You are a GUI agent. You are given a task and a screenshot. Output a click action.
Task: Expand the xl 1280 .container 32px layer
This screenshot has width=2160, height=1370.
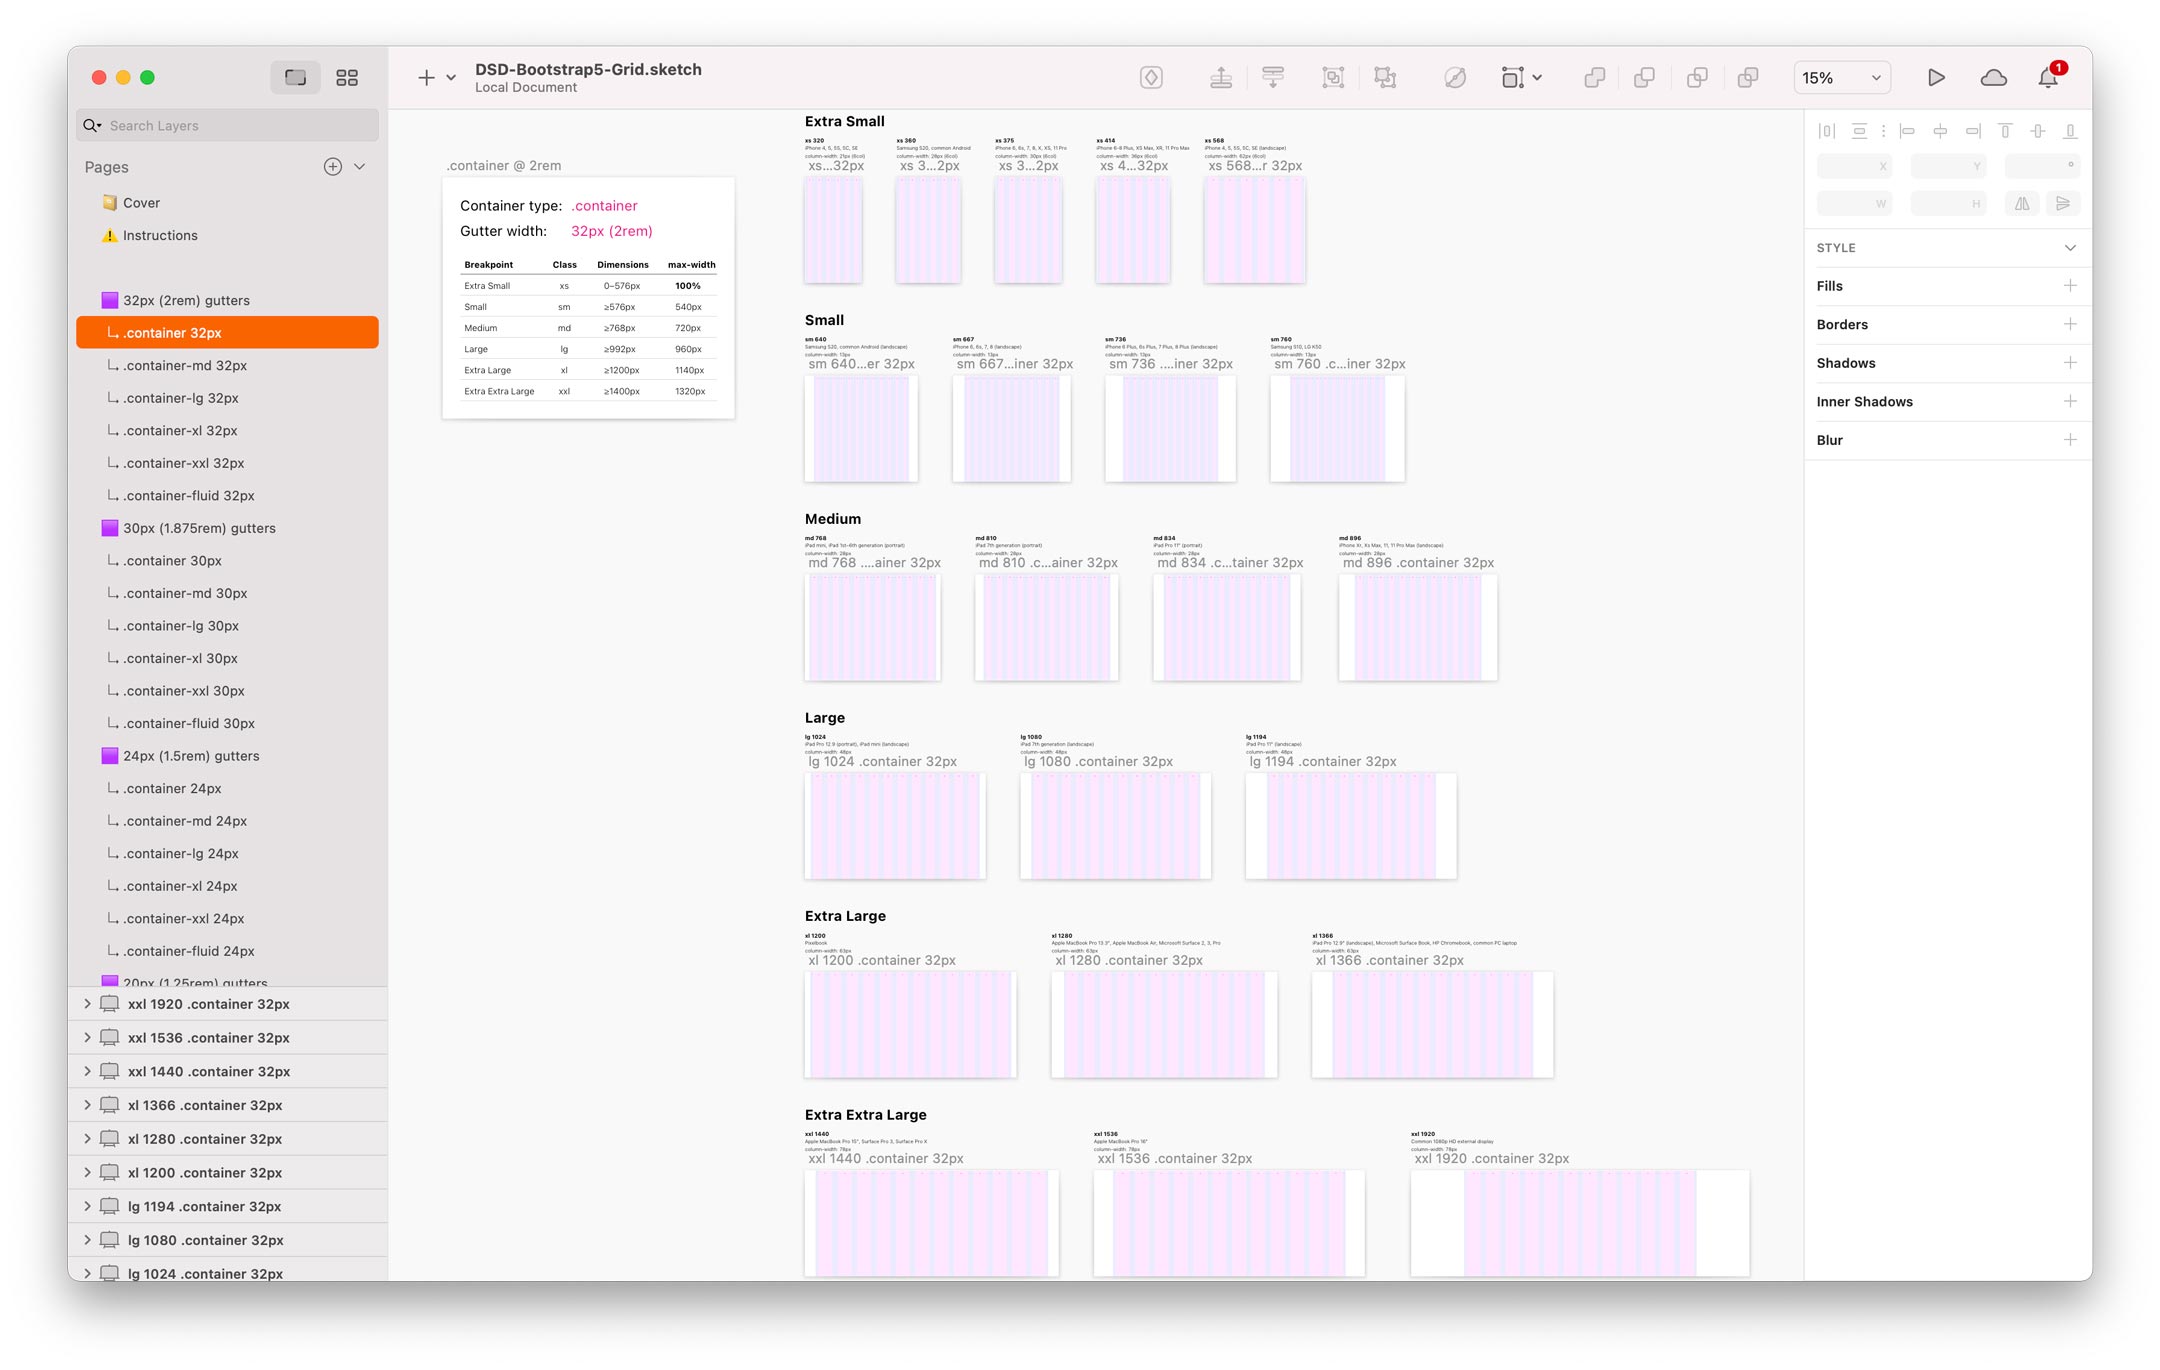coord(85,1139)
